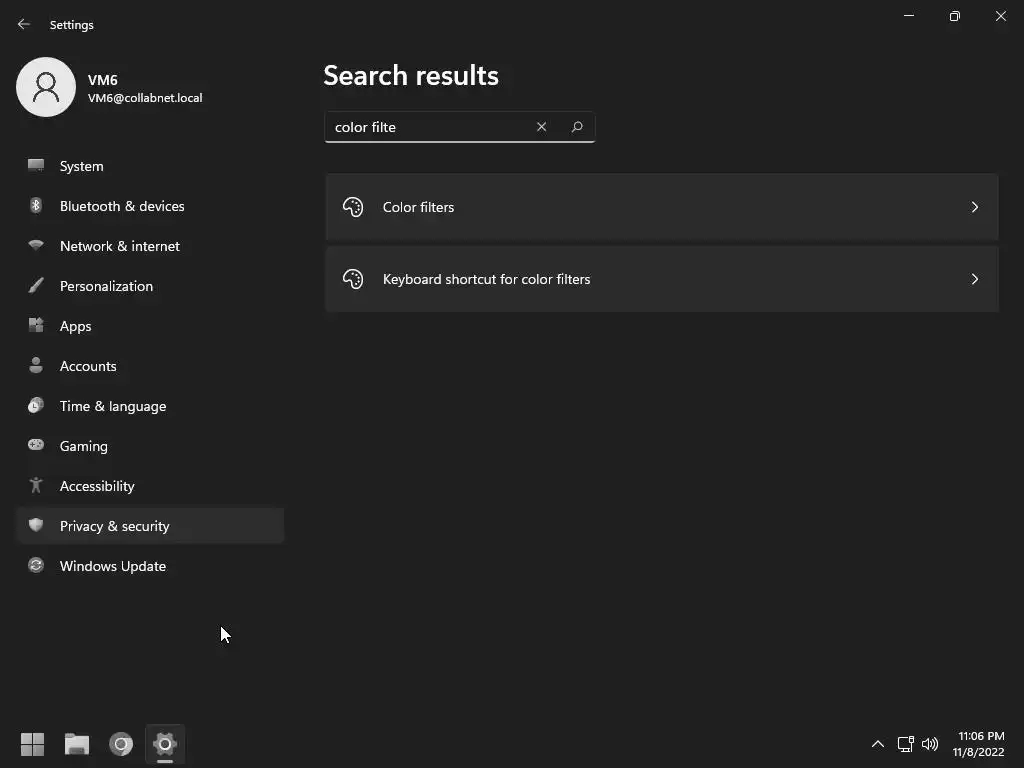Screen dimensions: 1024x768
Task: Navigate to Windows Update
Action: tap(112, 566)
